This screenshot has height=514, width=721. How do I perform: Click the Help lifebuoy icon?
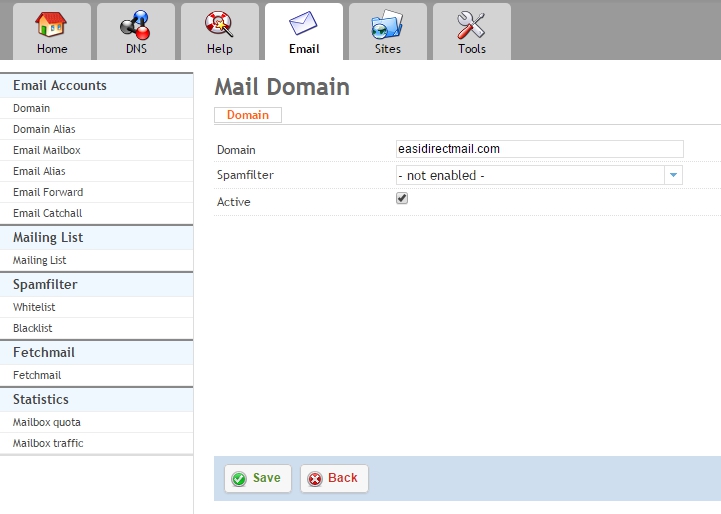(219, 24)
